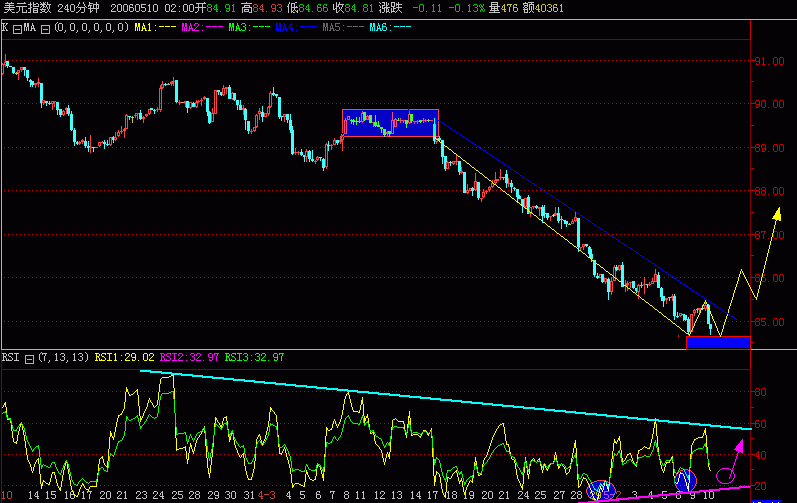Select the 240分钟 period label
The width and height of the screenshot is (797, 503).
pyautogui.click(x=79, y=8)
